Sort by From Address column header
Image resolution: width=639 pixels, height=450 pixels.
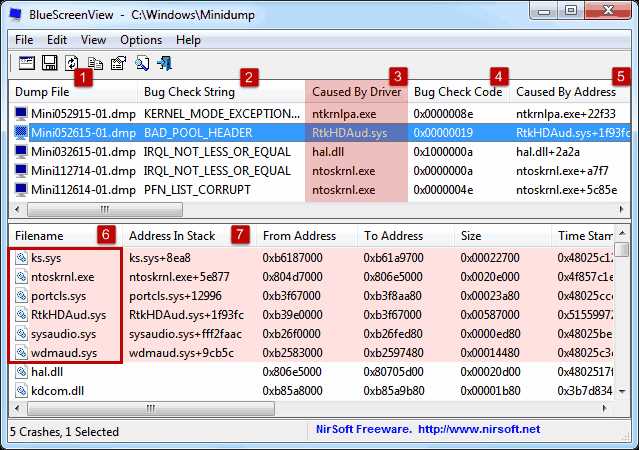pos(307,236)
